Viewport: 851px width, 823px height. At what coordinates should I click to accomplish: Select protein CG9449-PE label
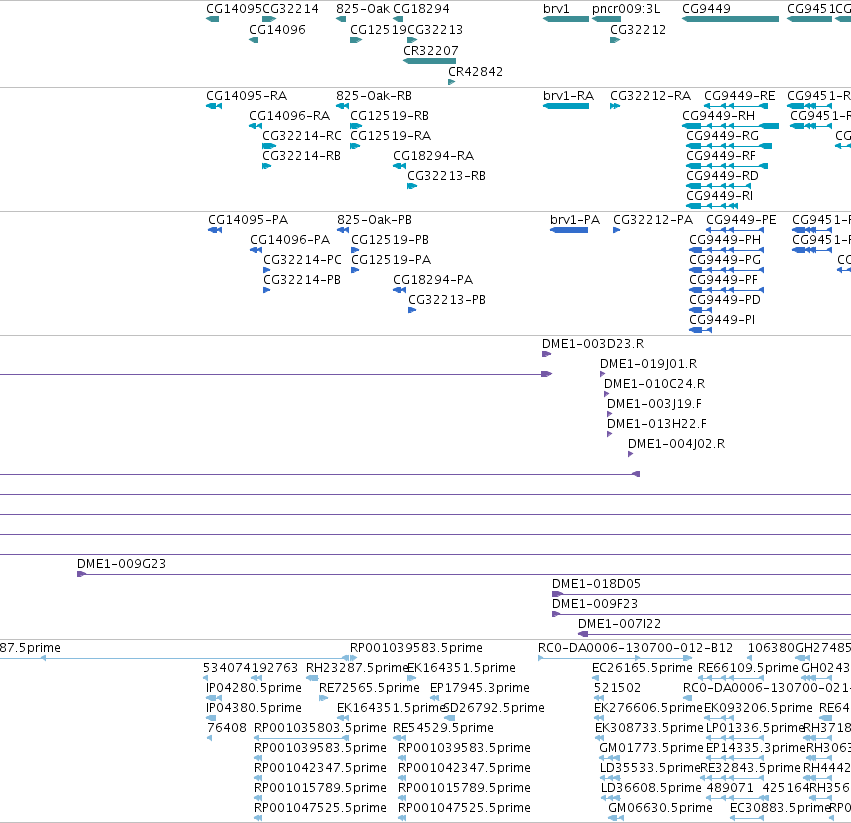pyautogui.click(x=741, y=220)
